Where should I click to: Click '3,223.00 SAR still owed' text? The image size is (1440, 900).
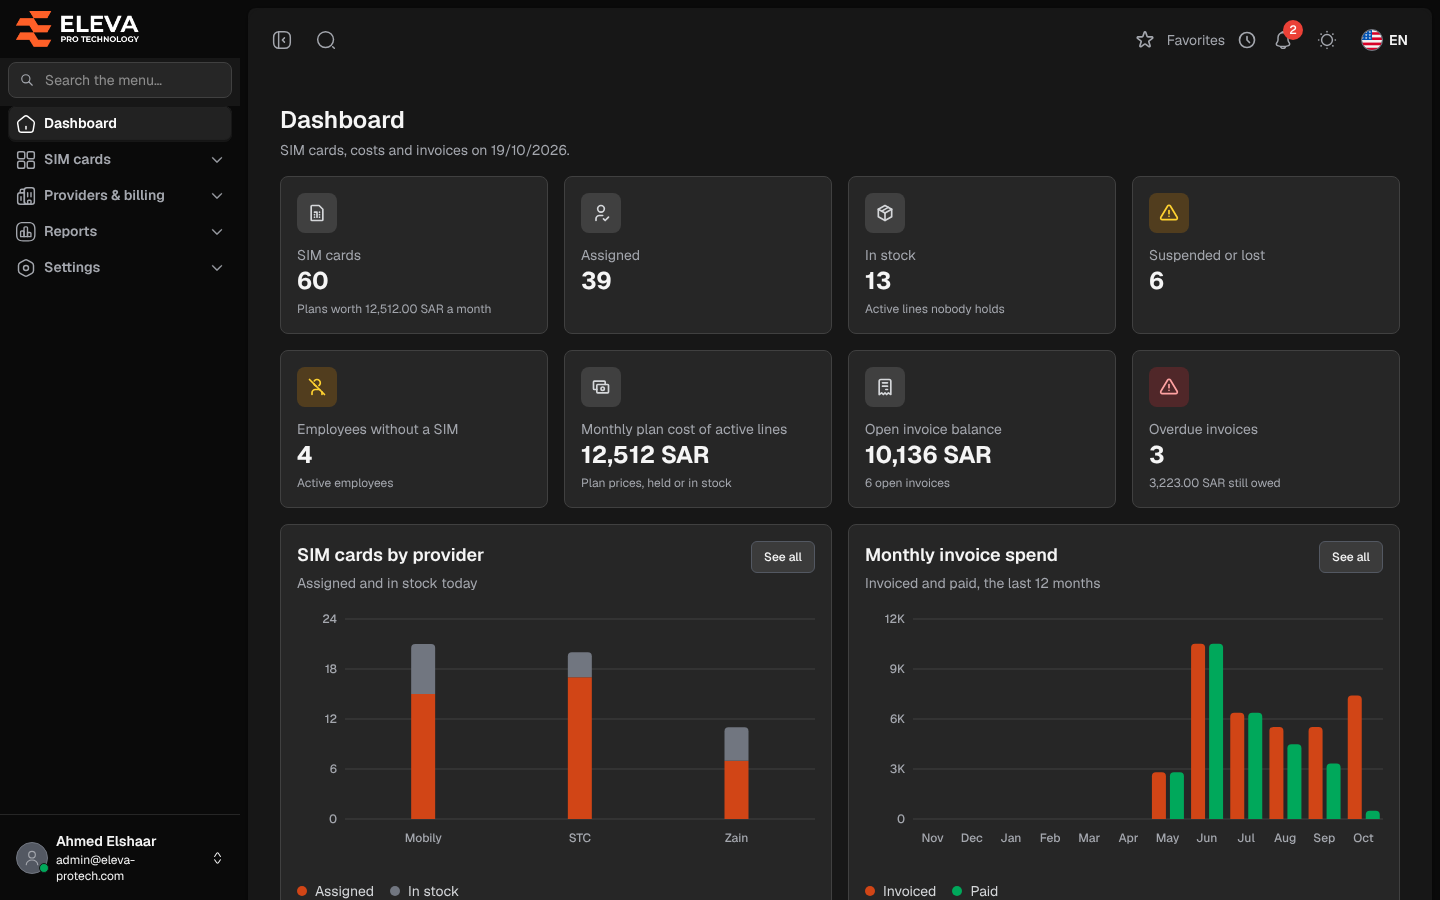point(1214,483)
